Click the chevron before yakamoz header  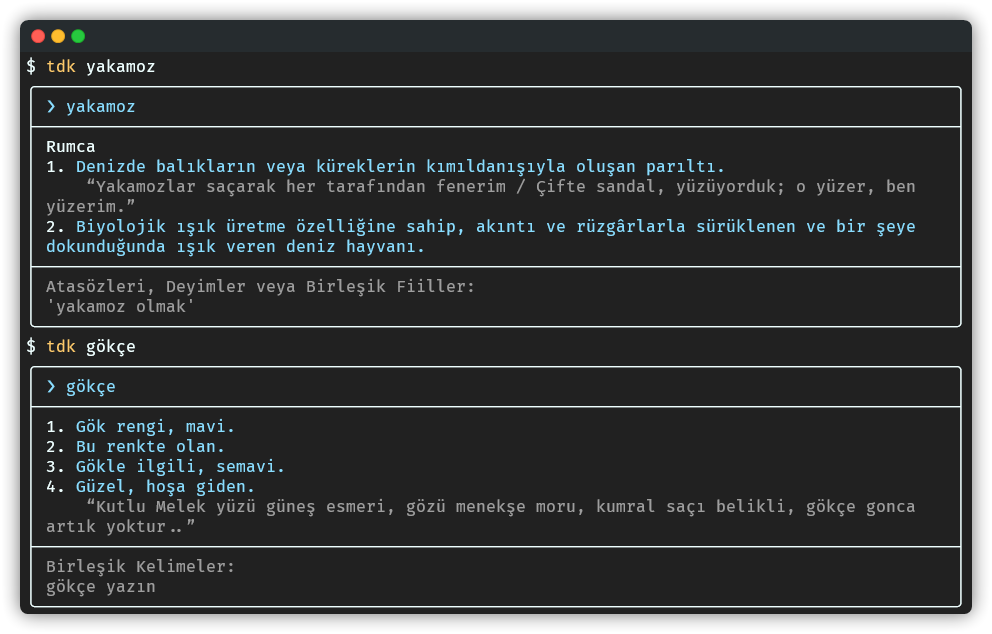pyautogui.click(x=51, y=107)
